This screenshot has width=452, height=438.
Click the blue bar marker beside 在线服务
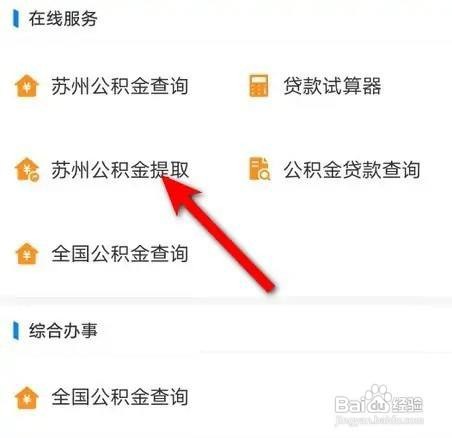pos(15,19)
